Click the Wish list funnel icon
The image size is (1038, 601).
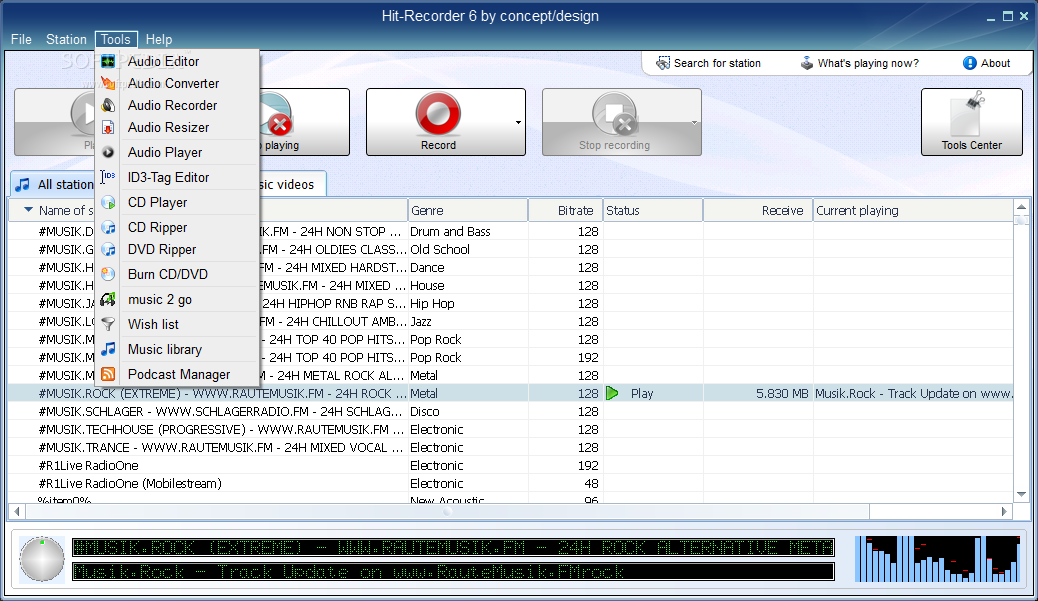click(x=108, y=324)
